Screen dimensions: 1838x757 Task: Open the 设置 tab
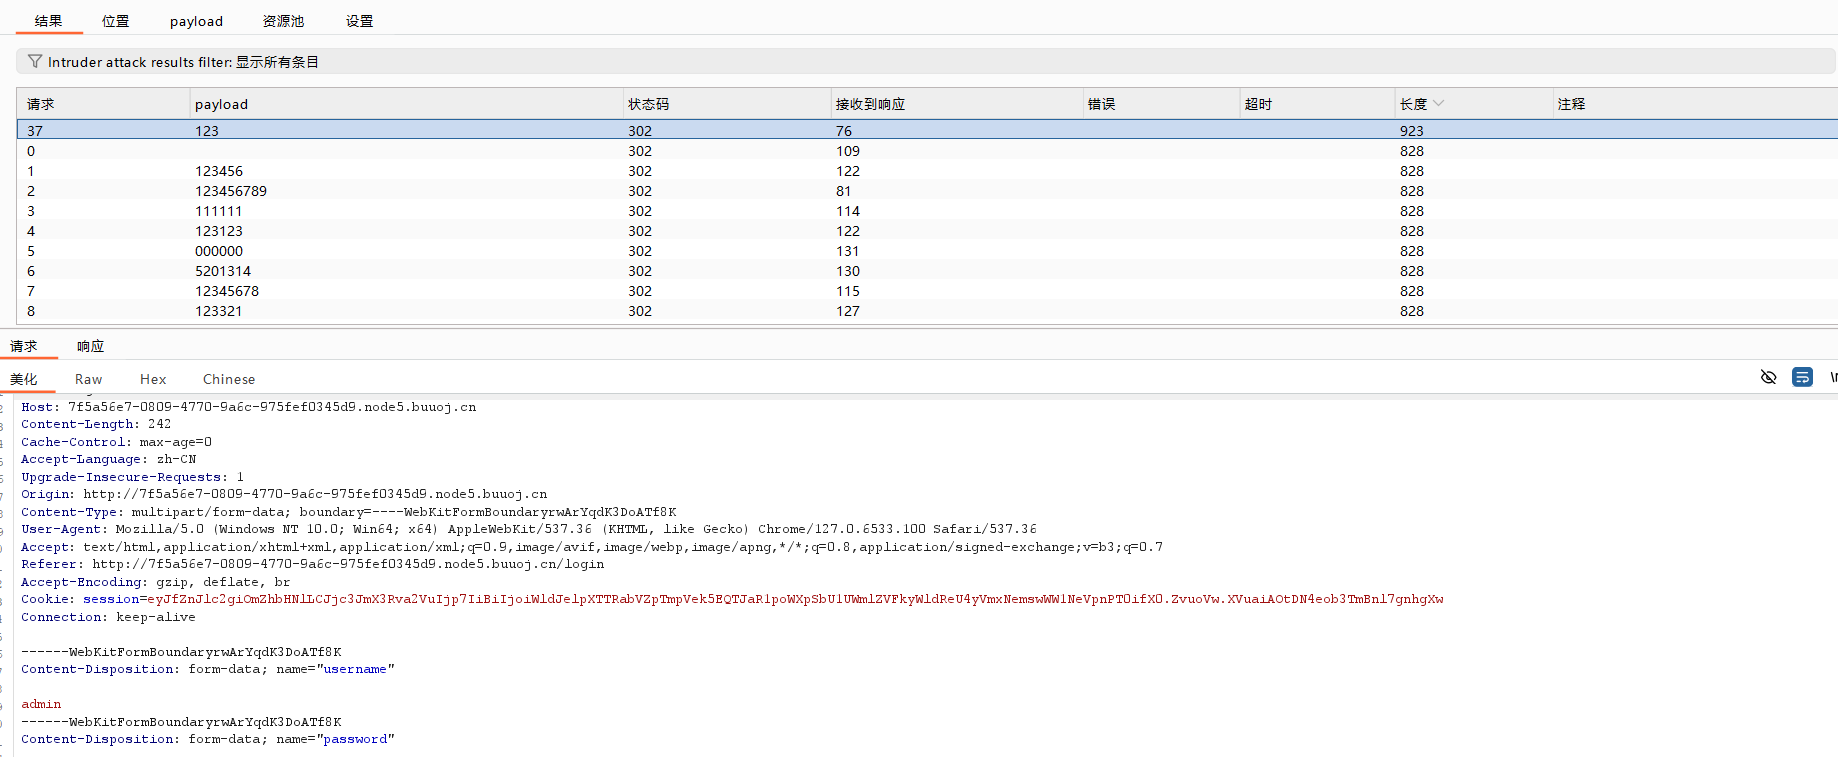coord(359,21)
